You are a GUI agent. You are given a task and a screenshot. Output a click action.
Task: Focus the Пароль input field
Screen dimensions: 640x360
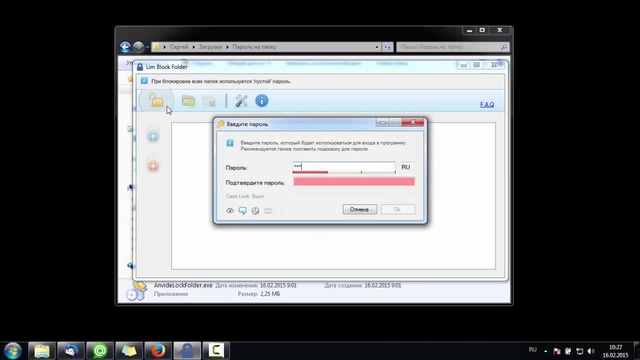click(344, 166)
